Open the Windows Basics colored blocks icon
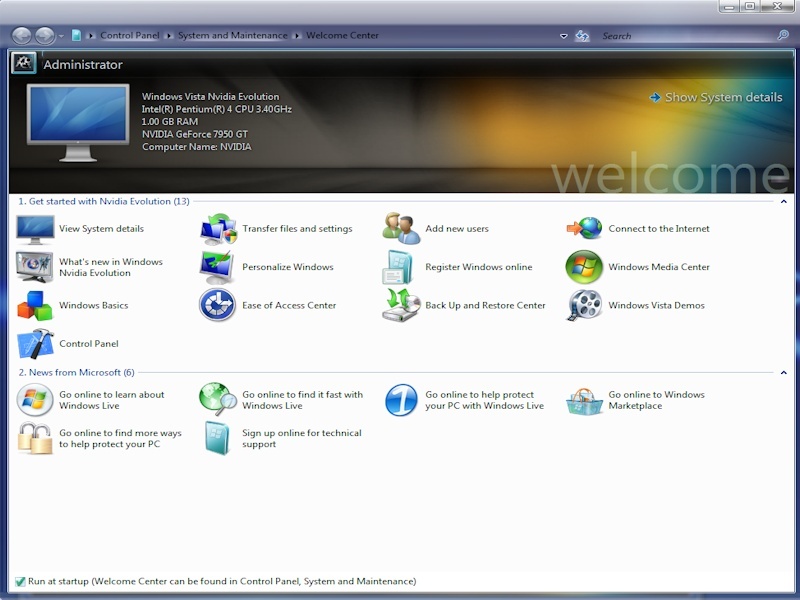The image size is (800, 600). click(35, 306)
